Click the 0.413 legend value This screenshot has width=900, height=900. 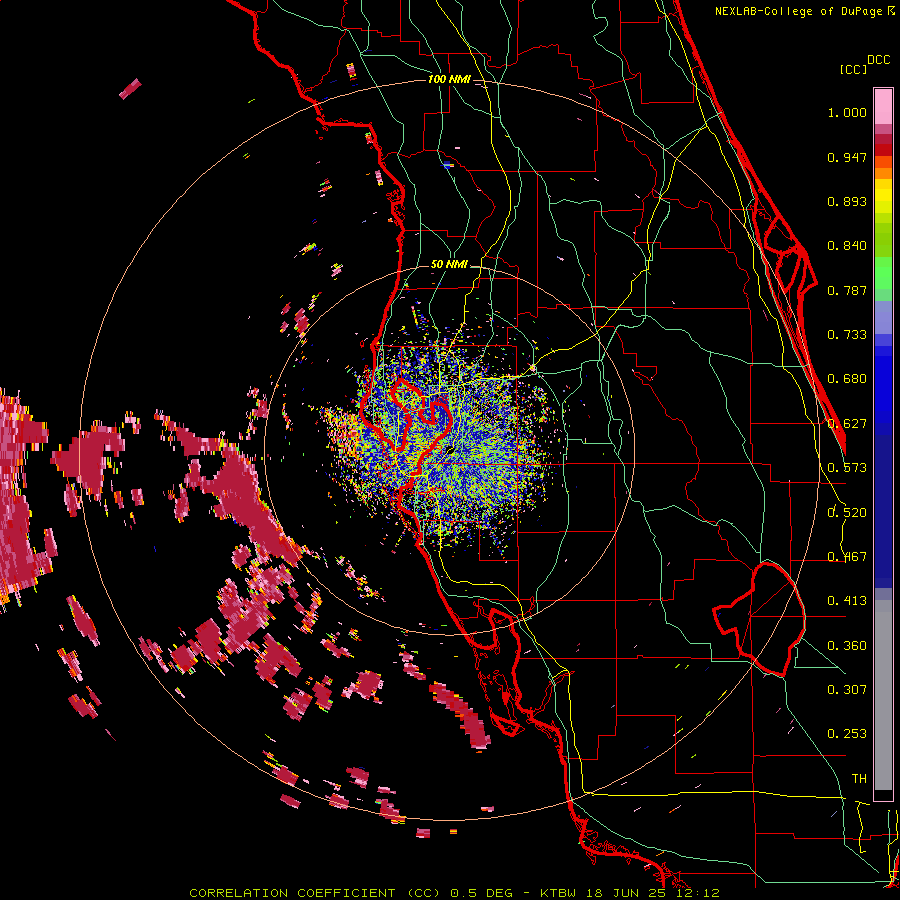(847, 601)
